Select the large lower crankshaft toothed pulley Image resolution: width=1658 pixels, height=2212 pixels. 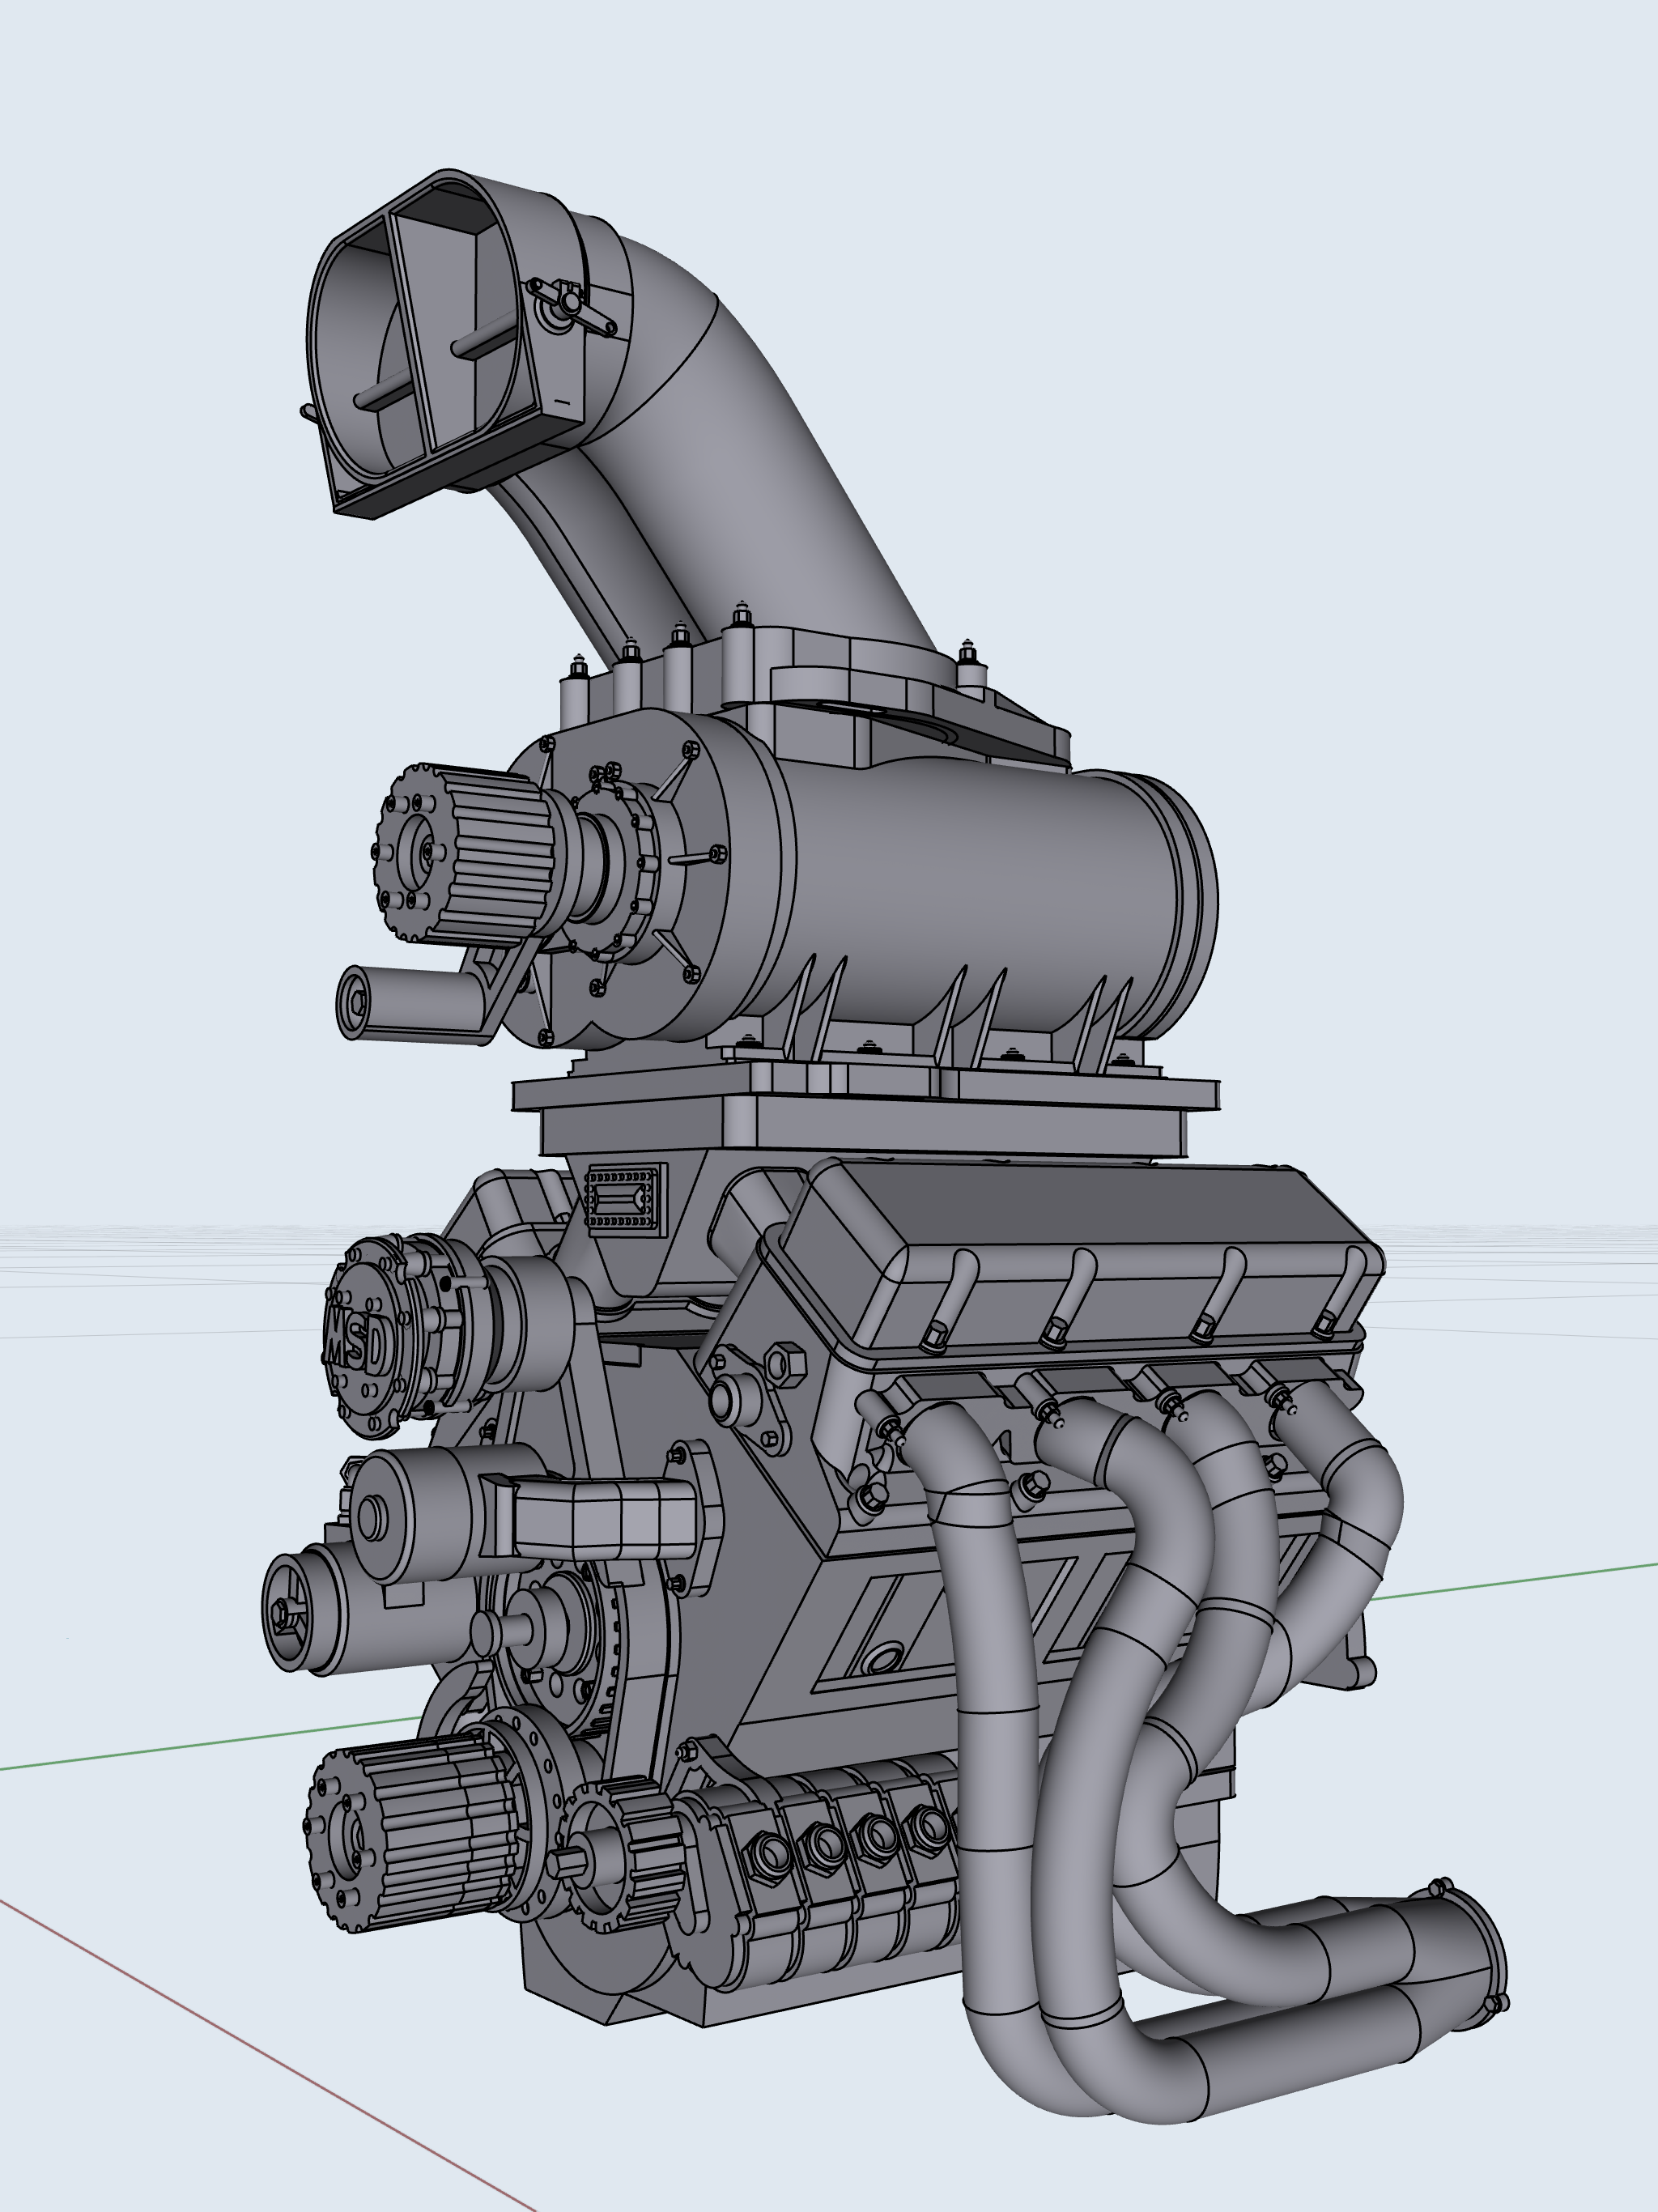pyautogui.click(x=420, y=1835)
